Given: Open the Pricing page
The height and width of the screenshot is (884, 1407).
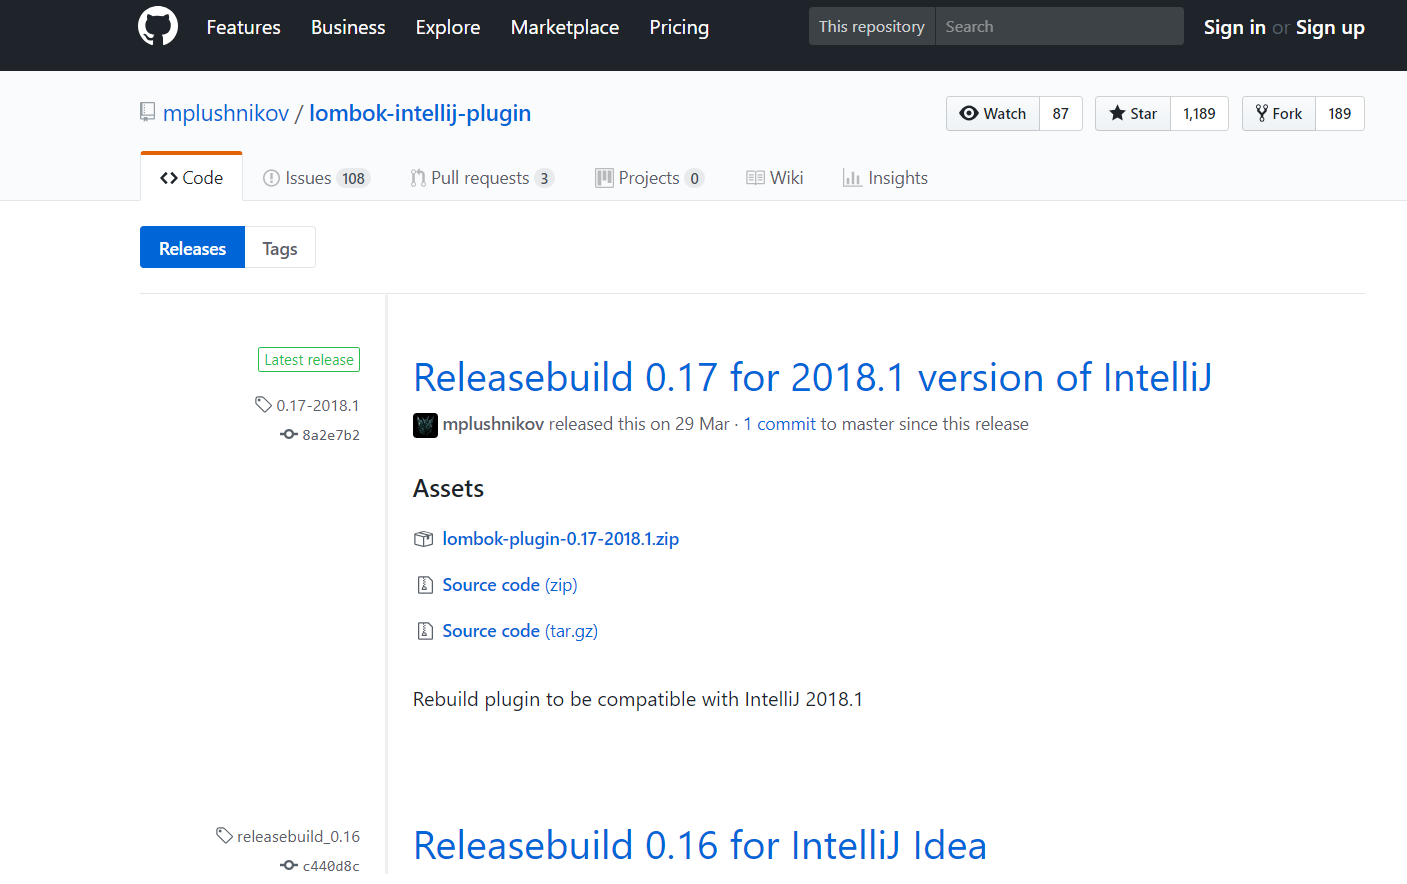Looking at the screenshot, I should [x=679, y=27].
